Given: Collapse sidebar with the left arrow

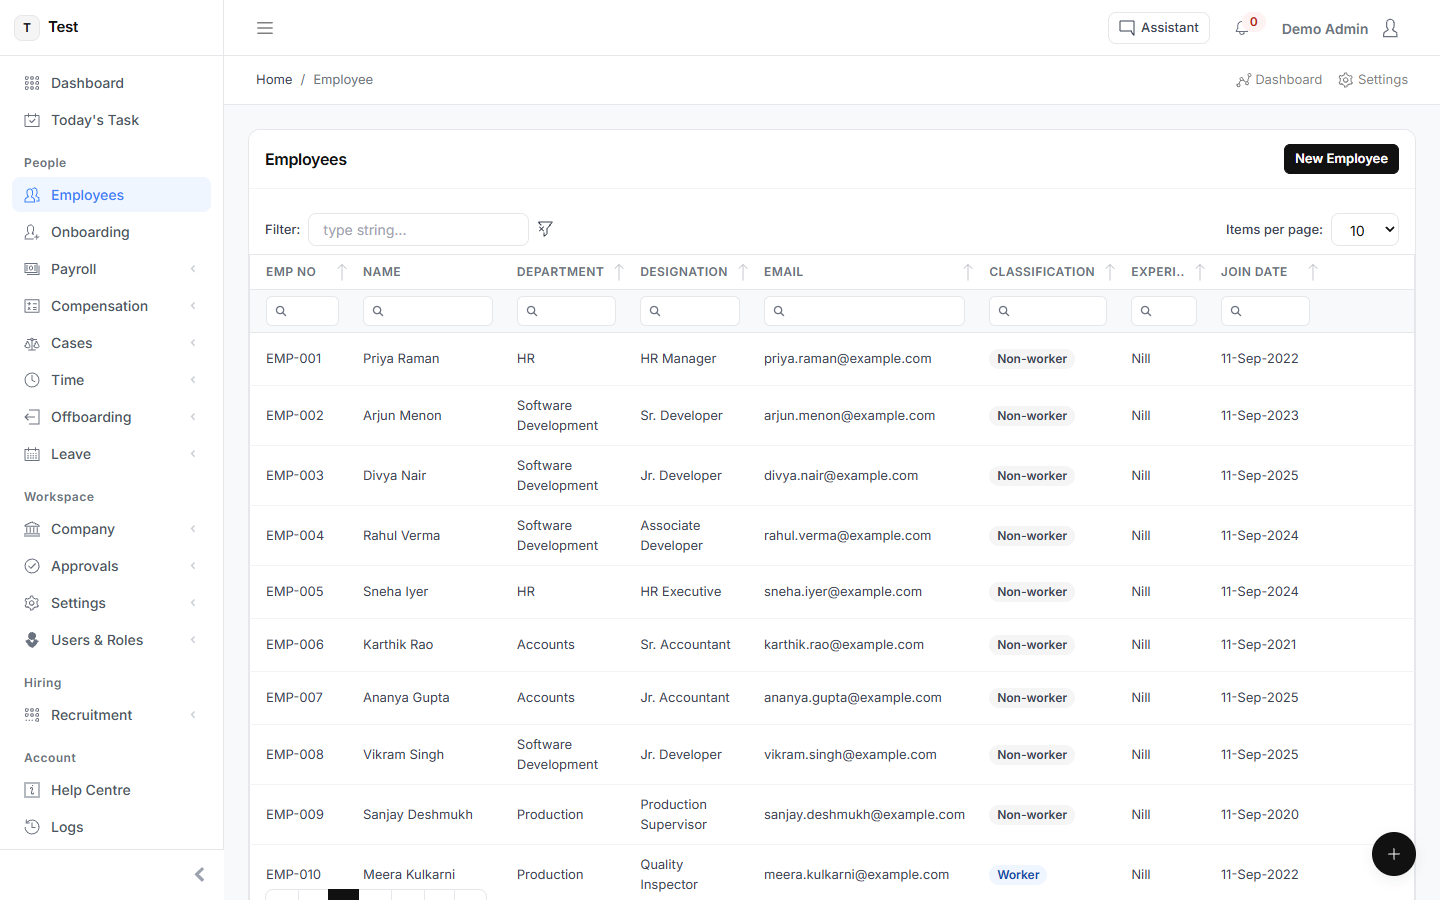Looking at the screenshot, I should (200, 875).
